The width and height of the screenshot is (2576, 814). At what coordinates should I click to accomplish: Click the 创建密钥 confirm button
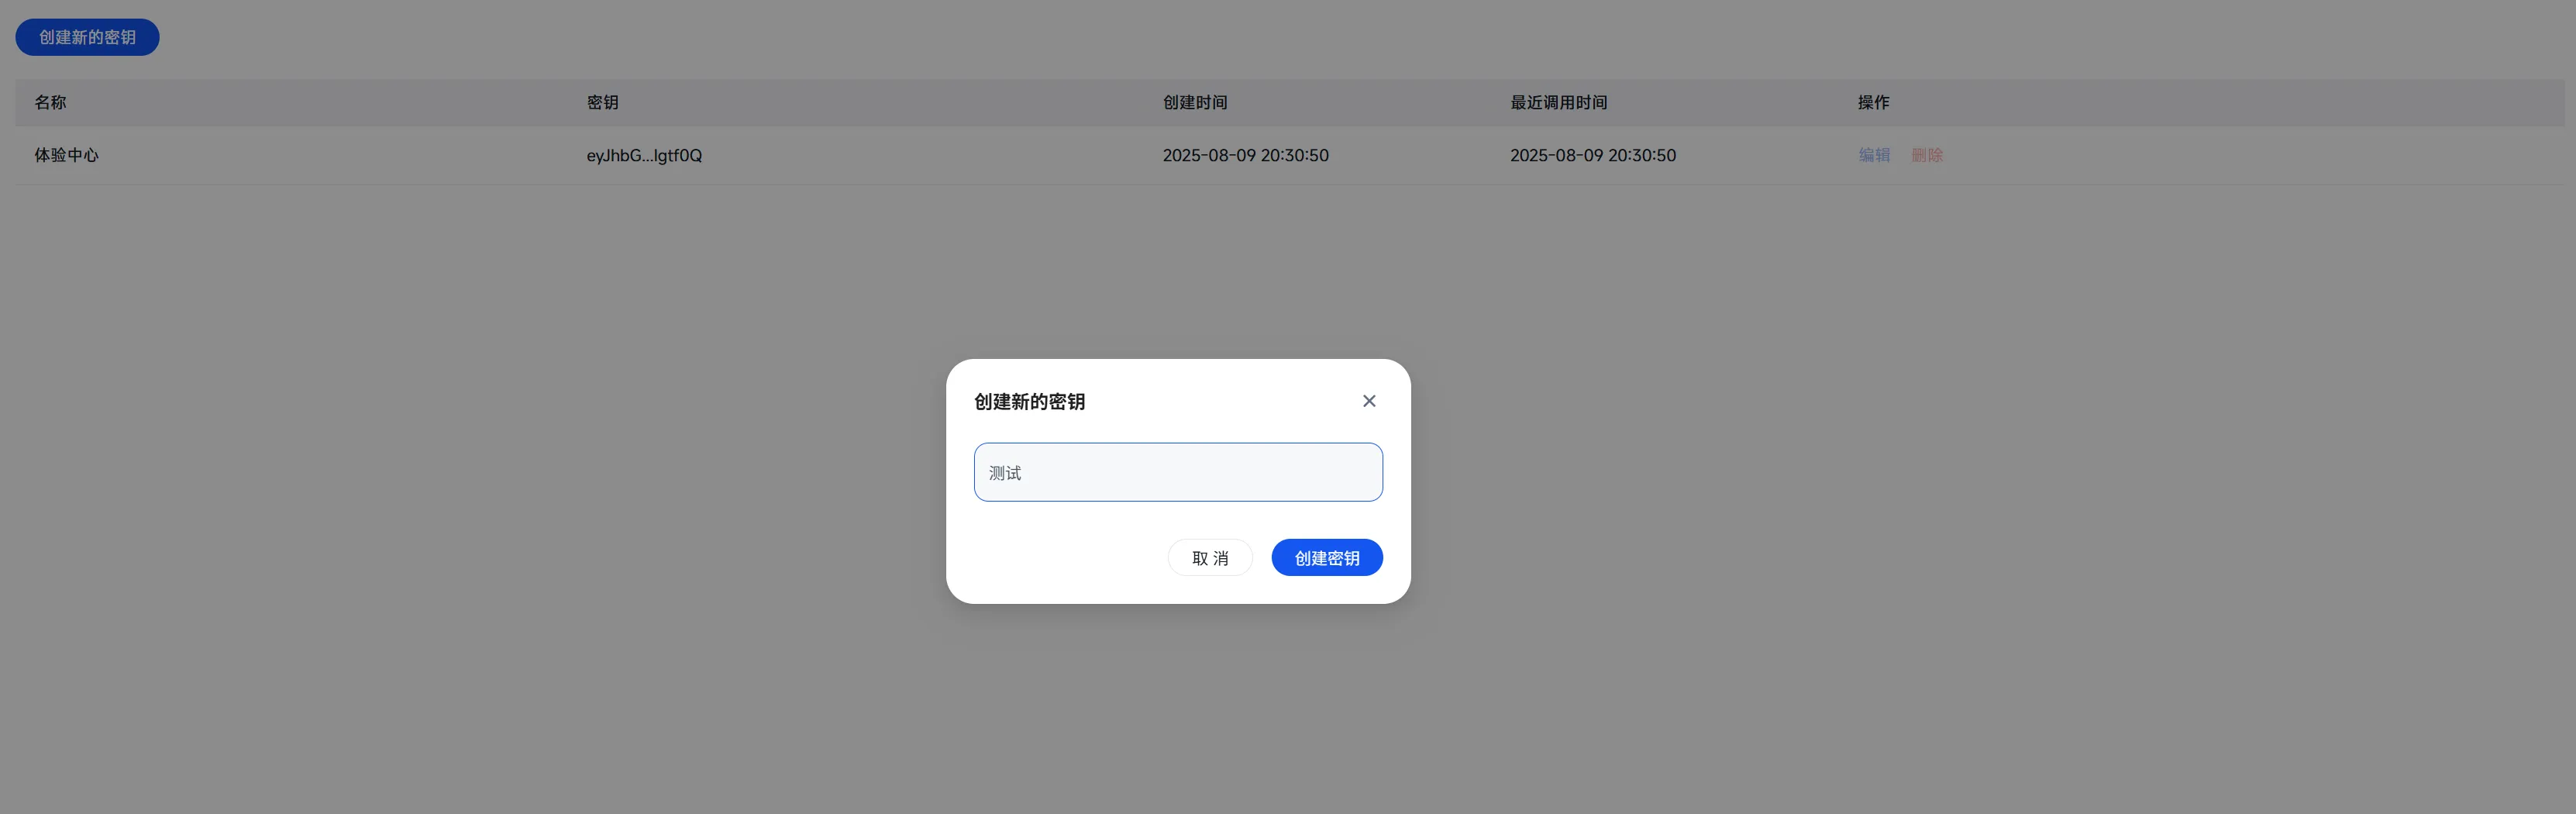[1327, 557]
